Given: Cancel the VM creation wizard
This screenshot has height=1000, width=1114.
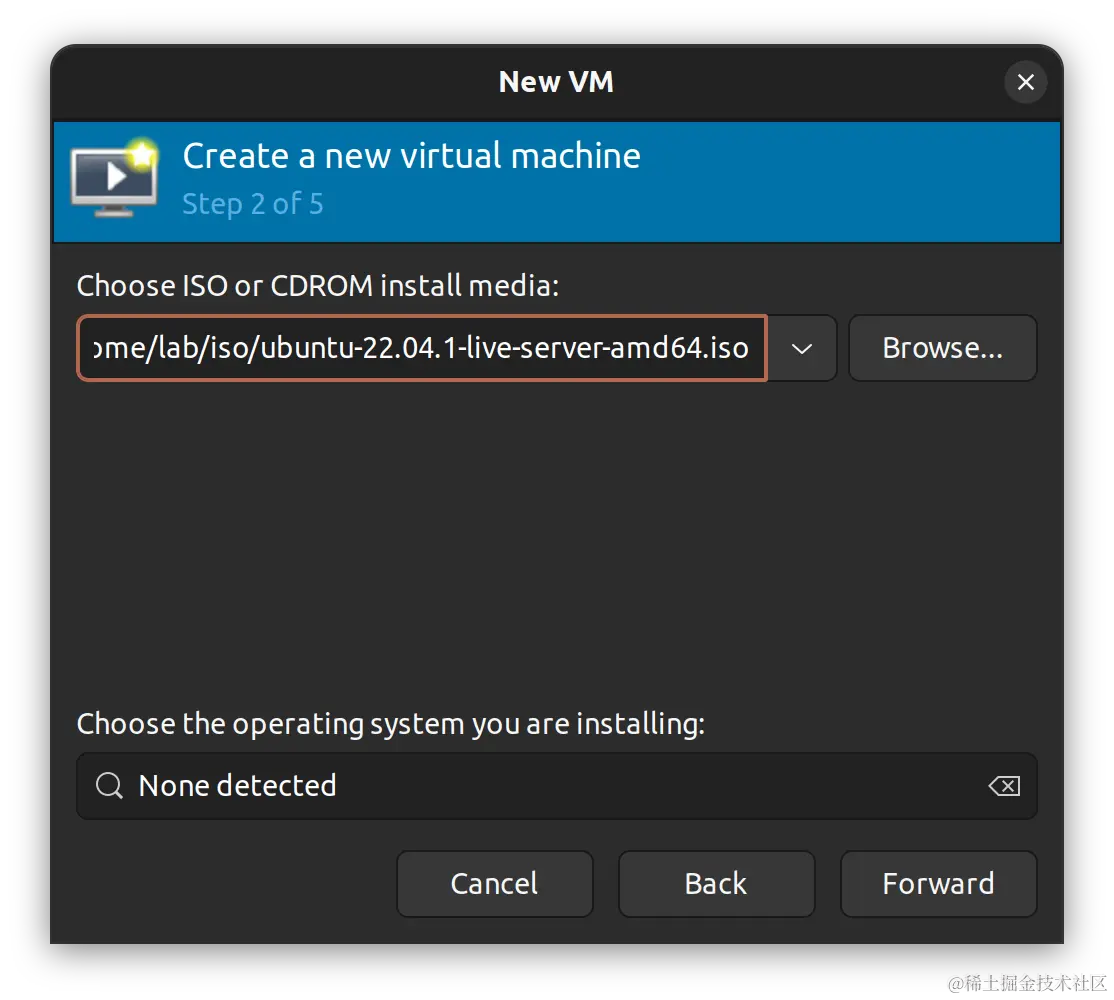Looking at the screenshot, I should point(494,884).
